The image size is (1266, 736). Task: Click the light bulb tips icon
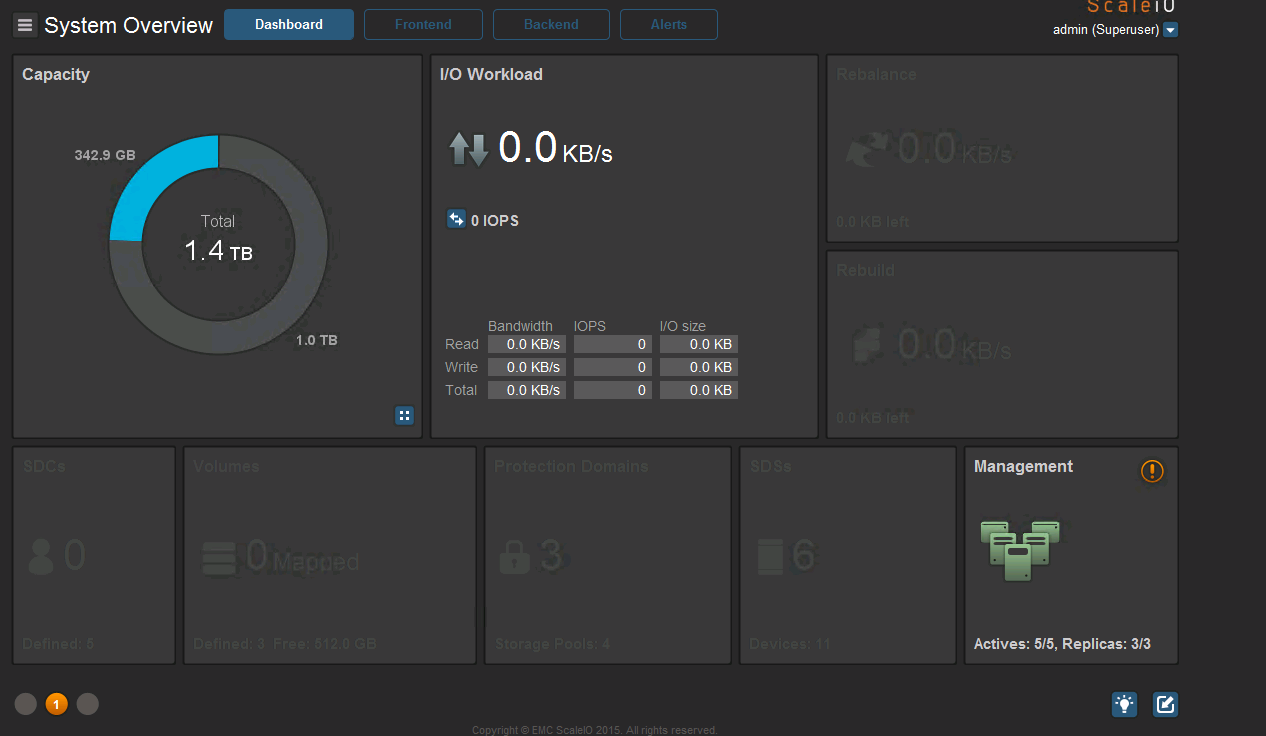click(x=1124, y=704)
